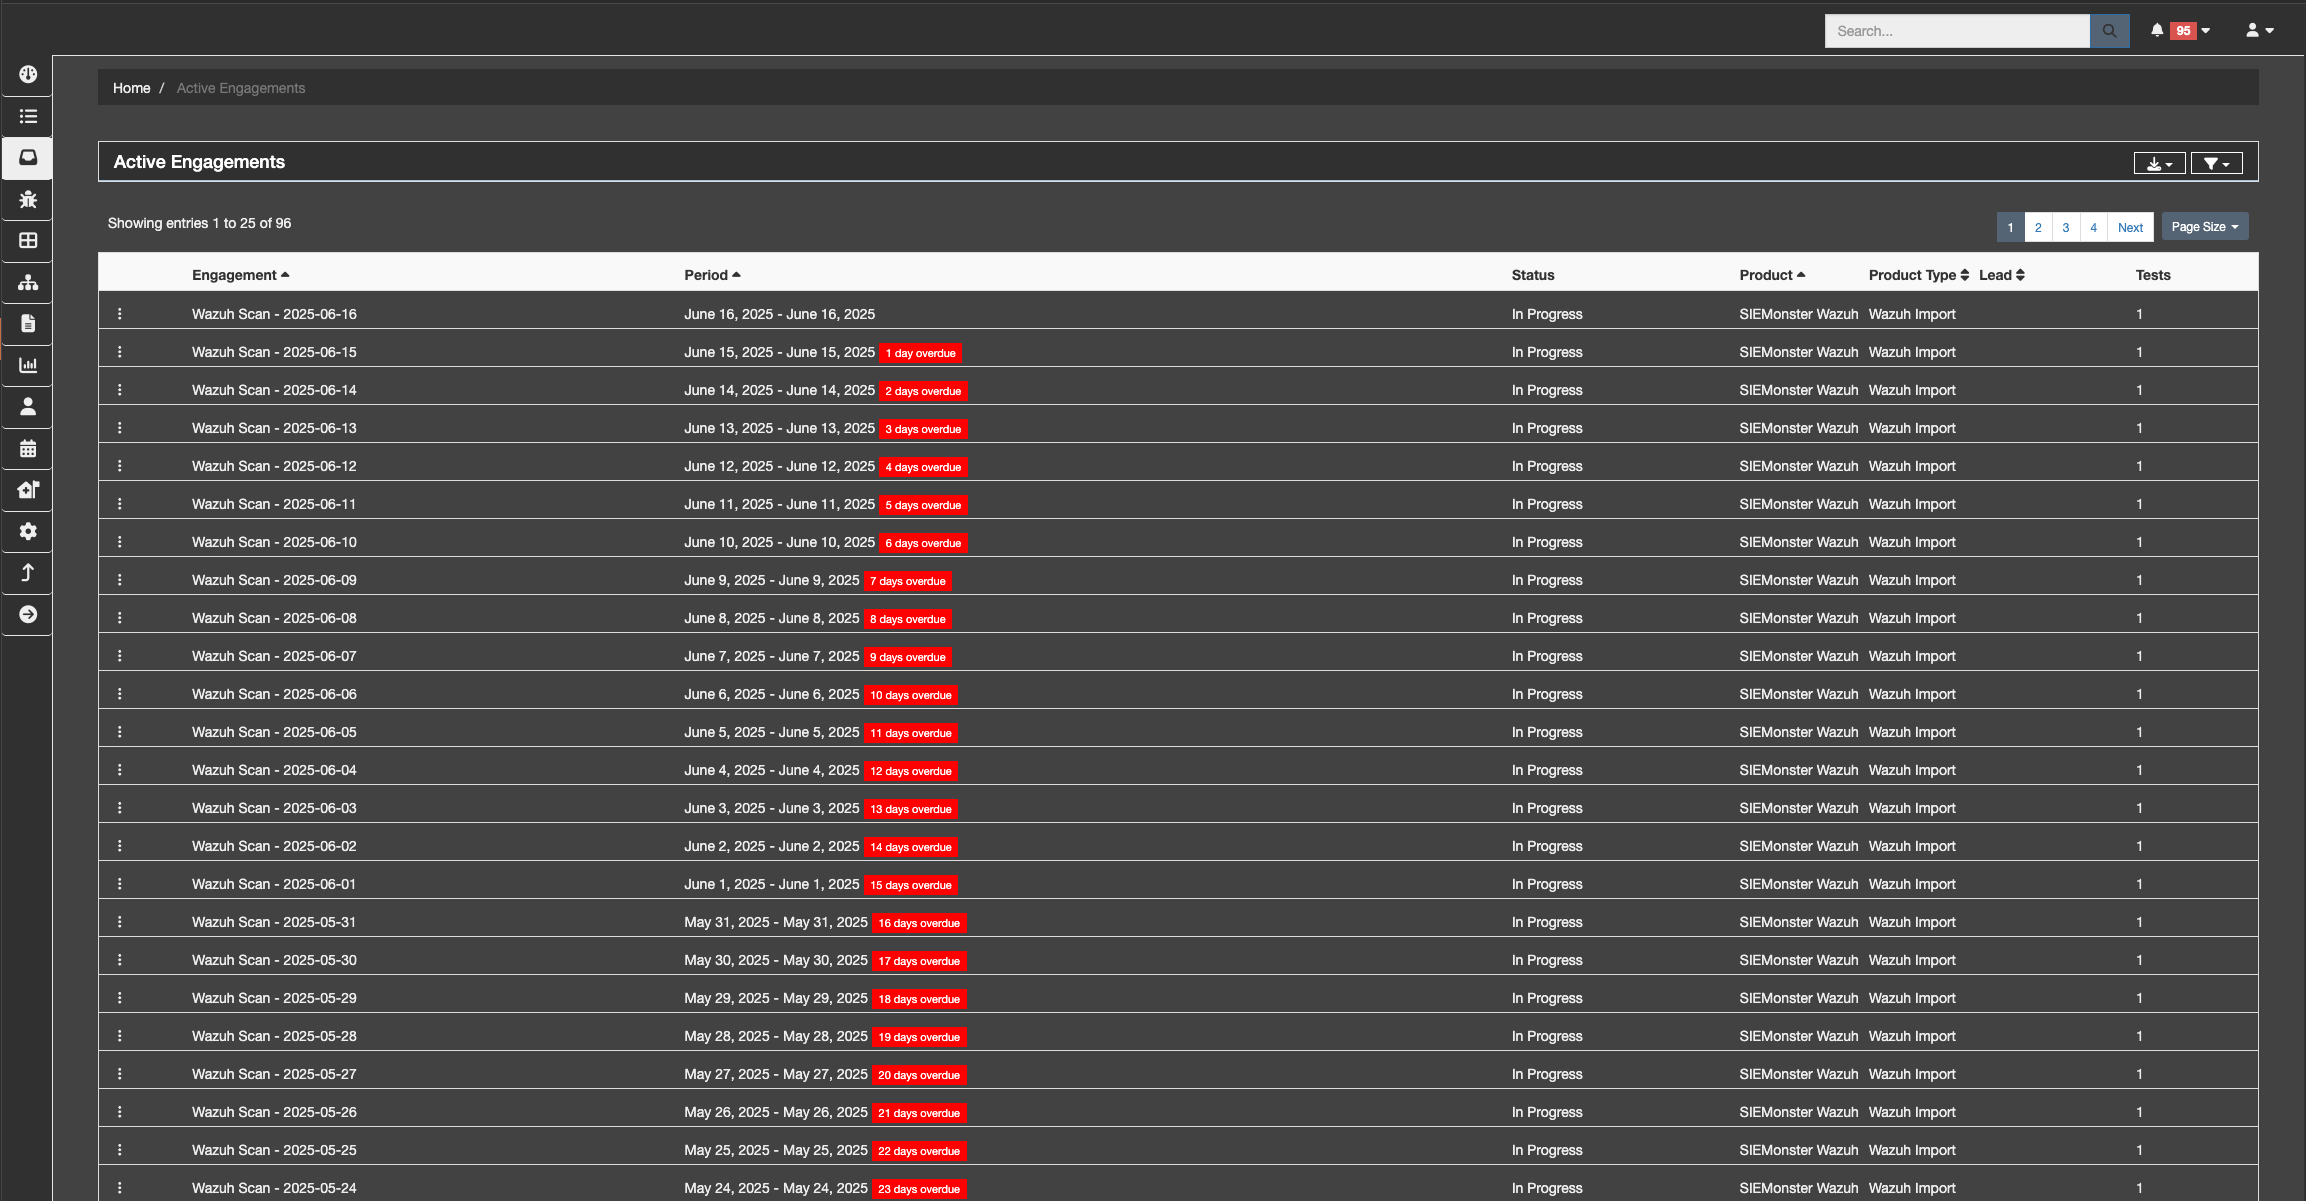Open the Findings bug icon in sidebar
This screenshot has width=2306, height=1201.
tap(28, 199)
